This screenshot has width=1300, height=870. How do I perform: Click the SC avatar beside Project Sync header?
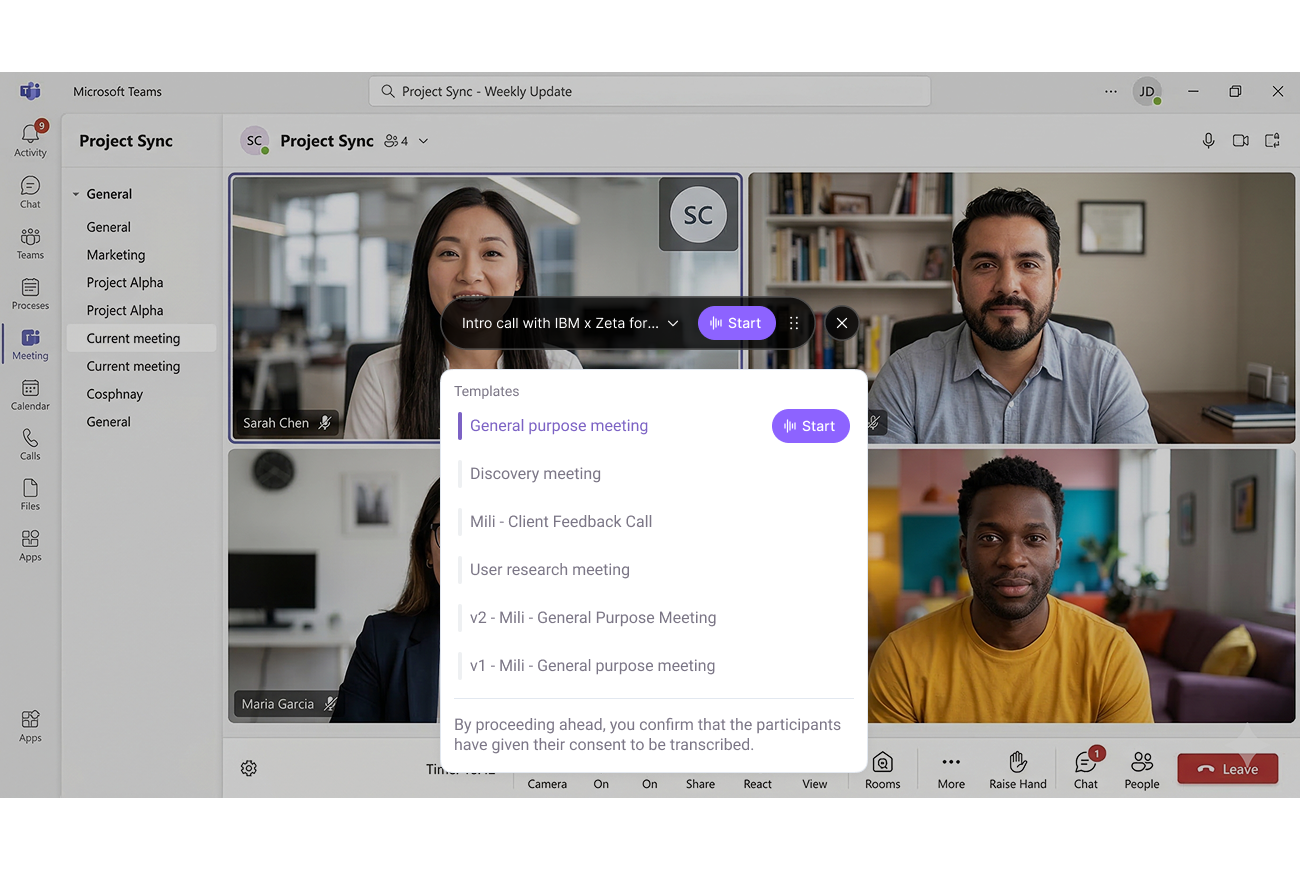pyautogui.click(x=255, y=141)
